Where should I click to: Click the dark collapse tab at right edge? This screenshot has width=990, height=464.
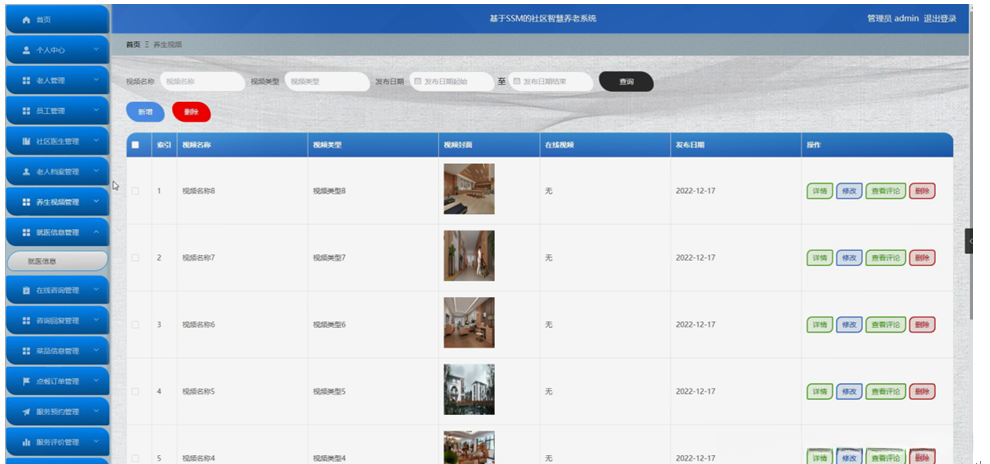969,241
